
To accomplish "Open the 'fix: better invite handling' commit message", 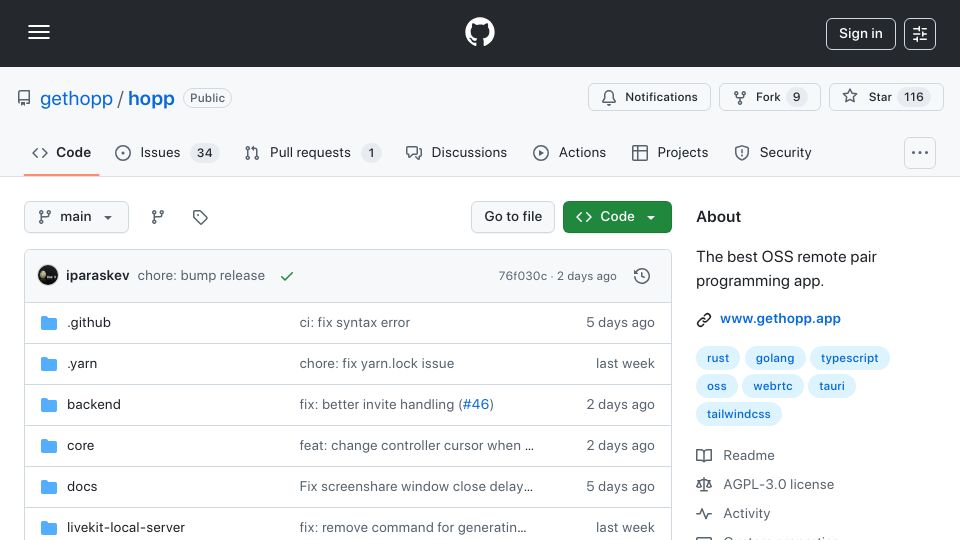I will point(377,405).
